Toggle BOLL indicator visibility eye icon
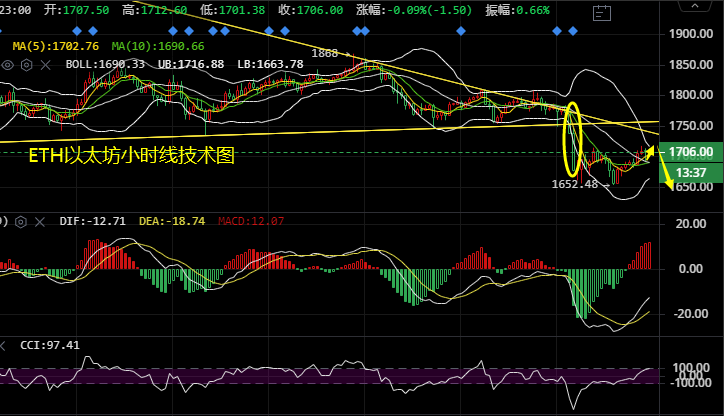The height and width of the screenshot is (416, 724). click(7, 65)
